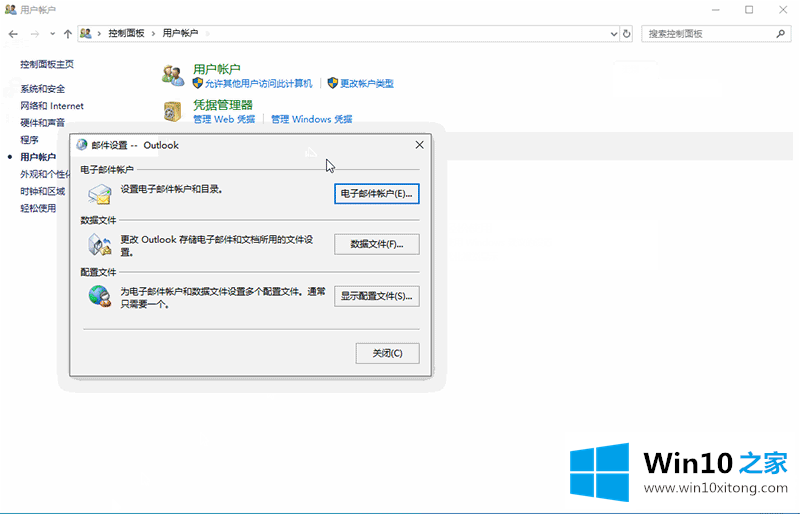
Task: Open 硬件和声音 in the sidebar
Action: point(42,123)
